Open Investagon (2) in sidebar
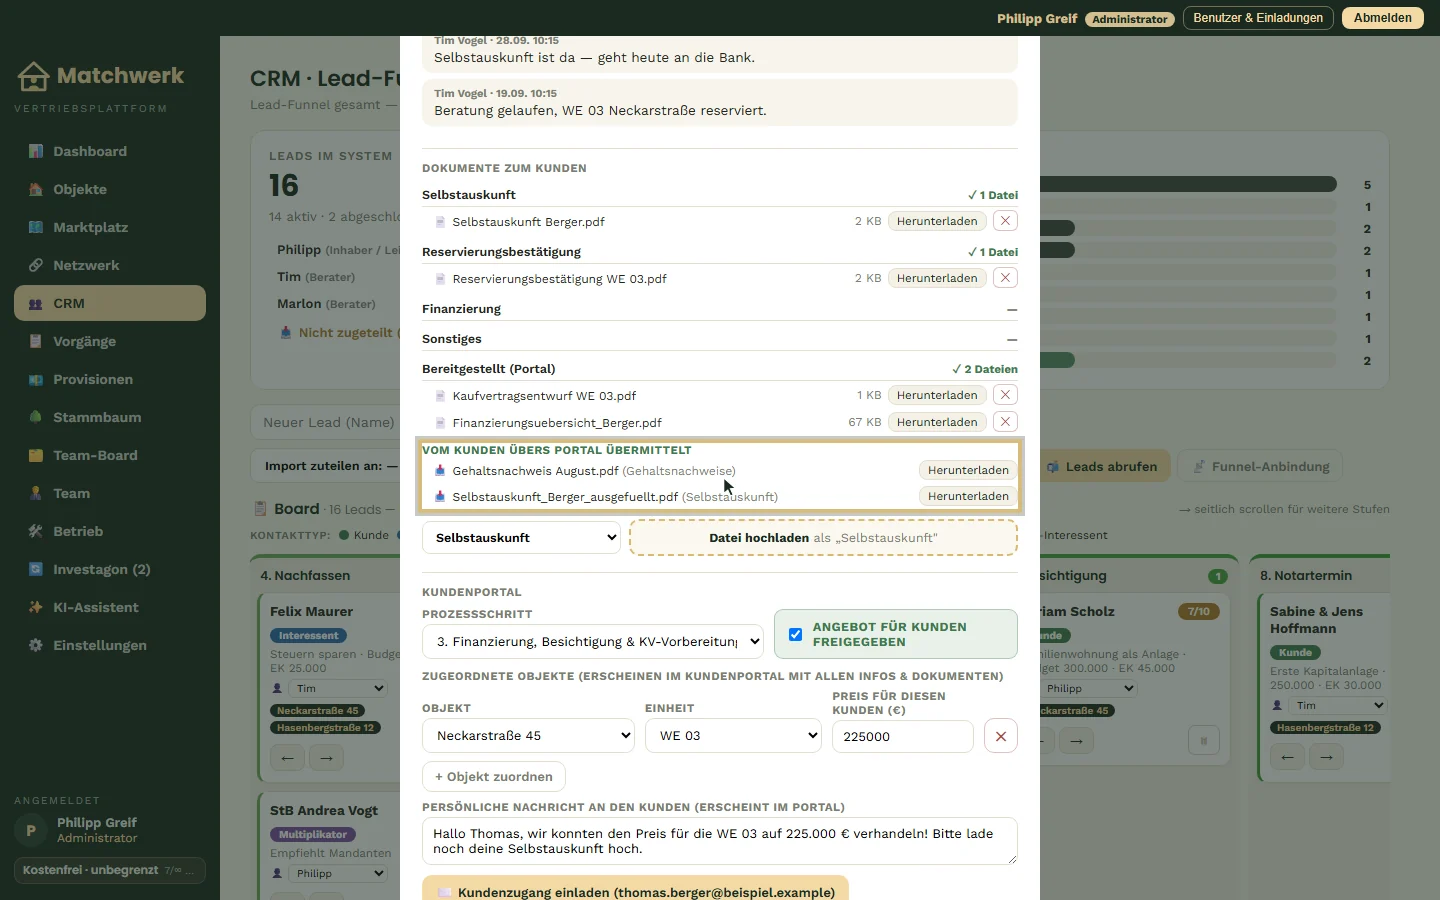Image resolution: width=1440 pixels, height=900 pixels. (x=110, y=569)
